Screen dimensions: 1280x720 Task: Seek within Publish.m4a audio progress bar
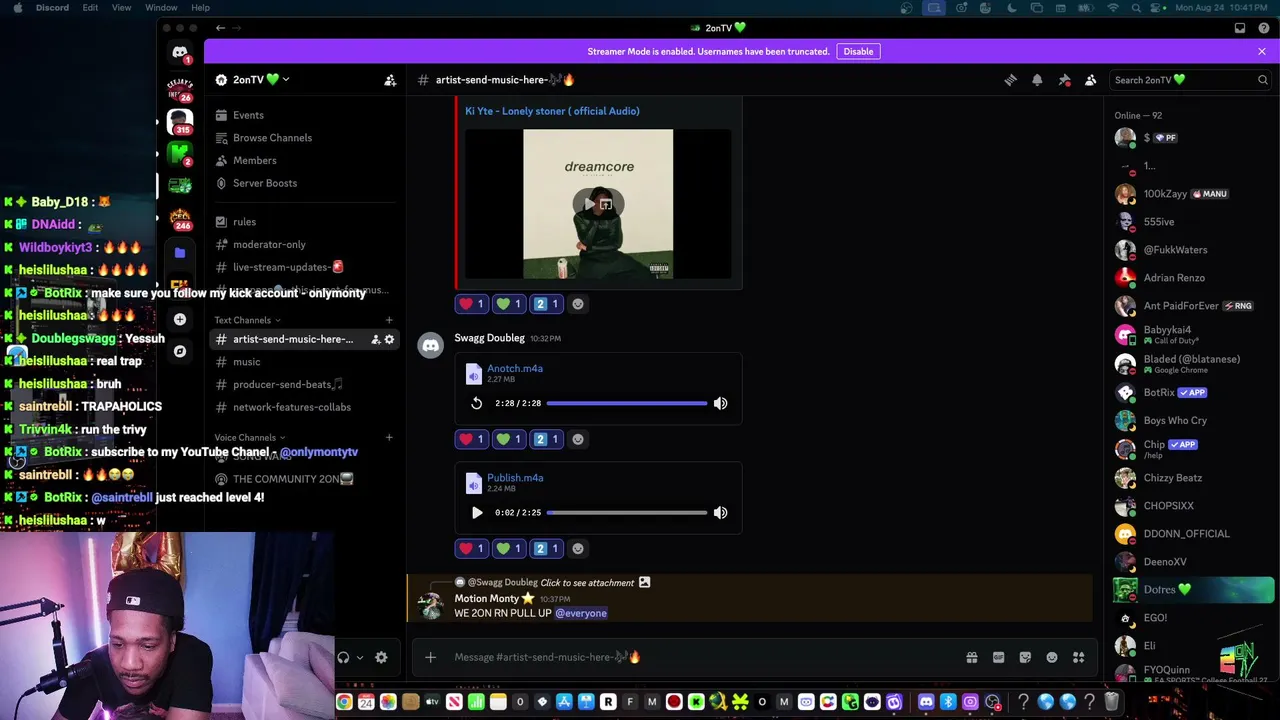coord(627,512)
